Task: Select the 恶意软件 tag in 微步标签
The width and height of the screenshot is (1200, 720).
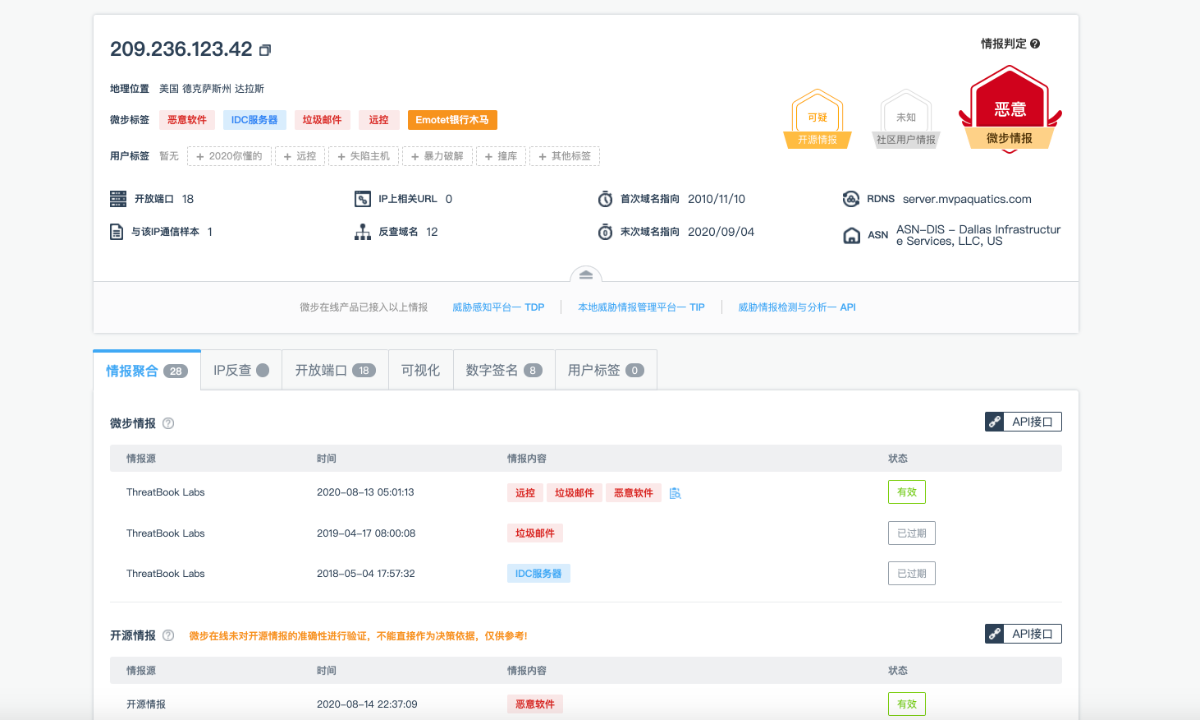Action: pyautogui.click(x=187, y=120)
